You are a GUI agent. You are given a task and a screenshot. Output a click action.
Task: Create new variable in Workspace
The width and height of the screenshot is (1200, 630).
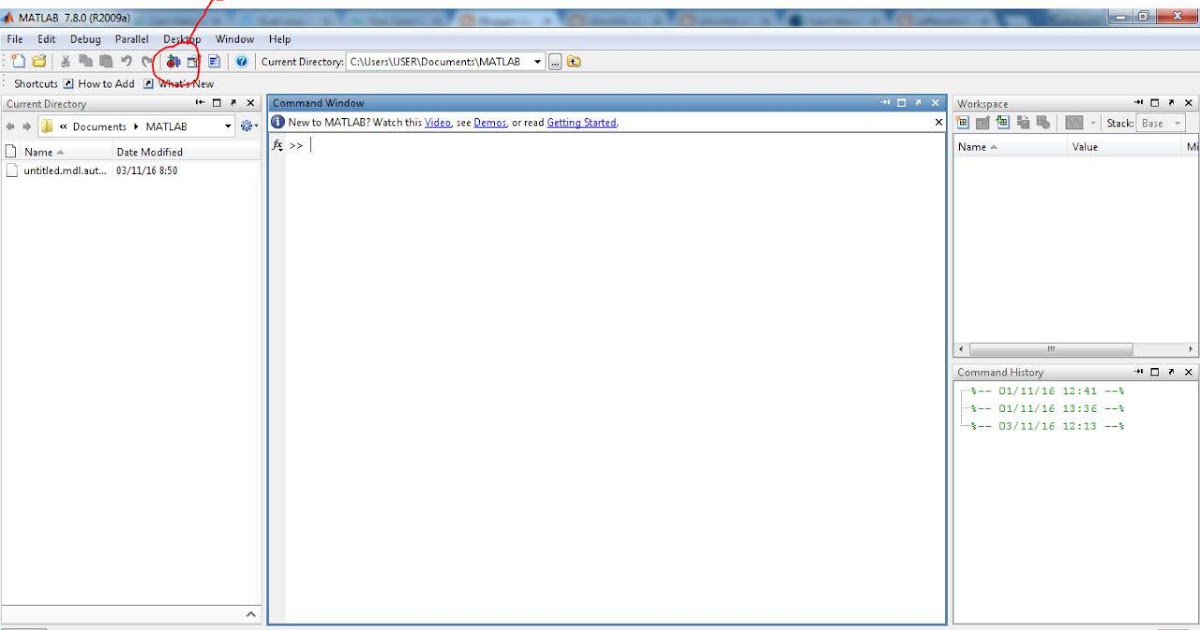click(963, 123)
